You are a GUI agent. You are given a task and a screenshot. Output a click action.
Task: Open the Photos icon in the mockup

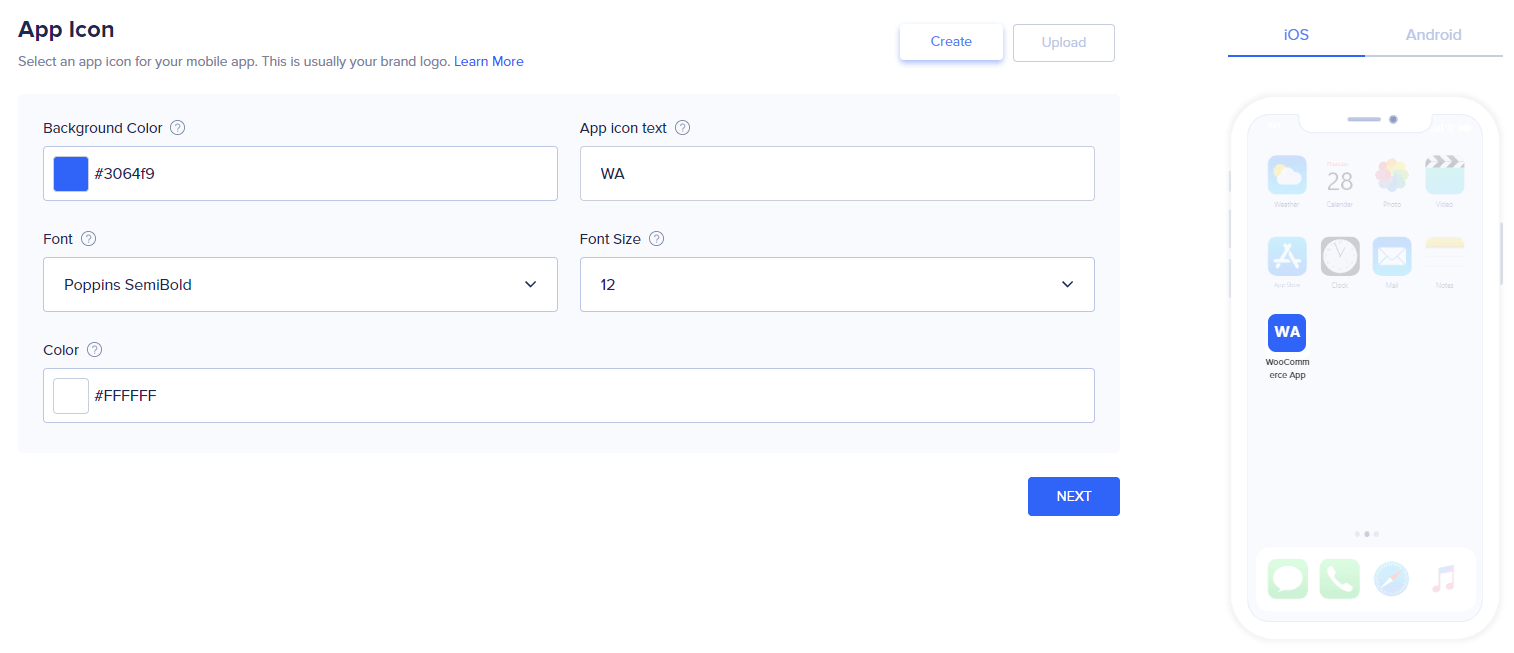[x=1392, y=176]
